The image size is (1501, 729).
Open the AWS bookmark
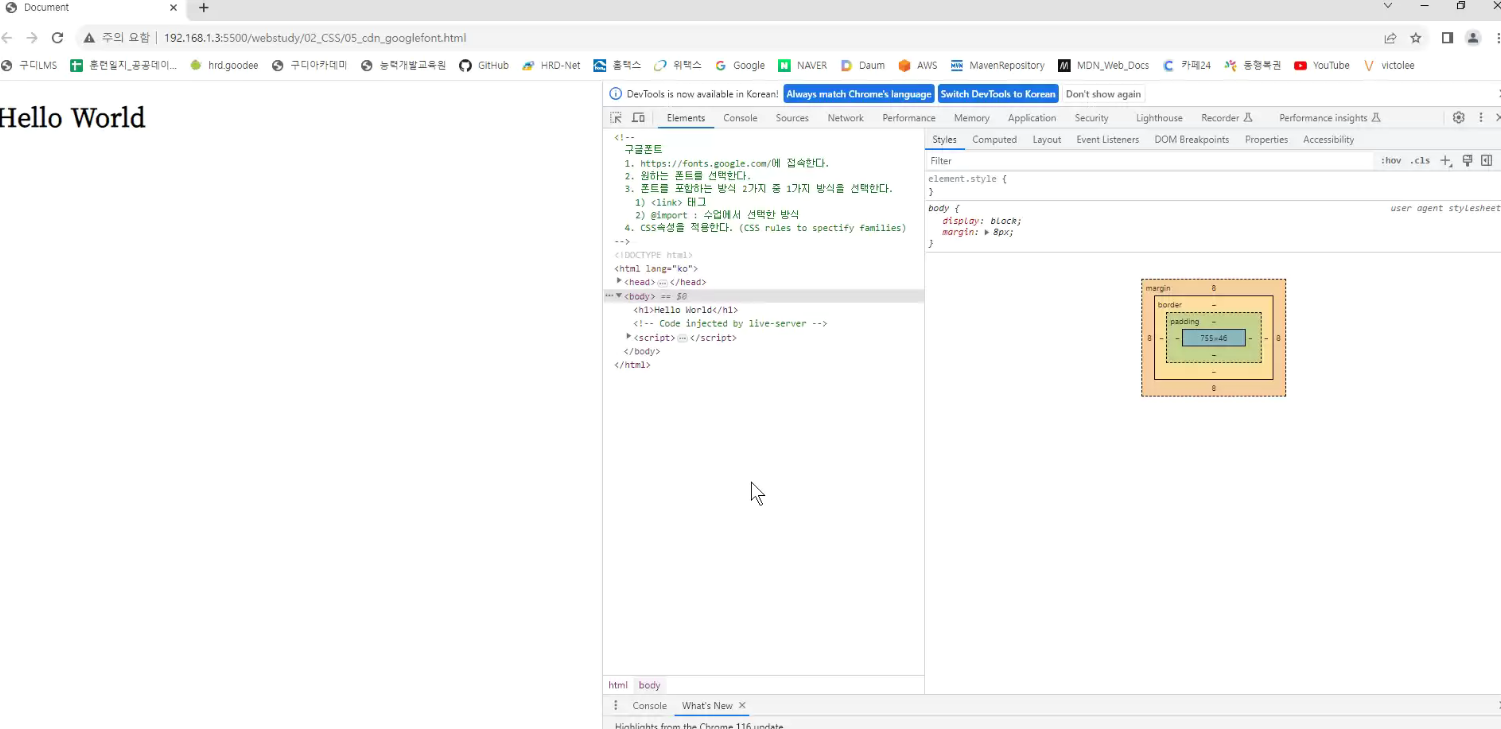(x=918, y=66)
